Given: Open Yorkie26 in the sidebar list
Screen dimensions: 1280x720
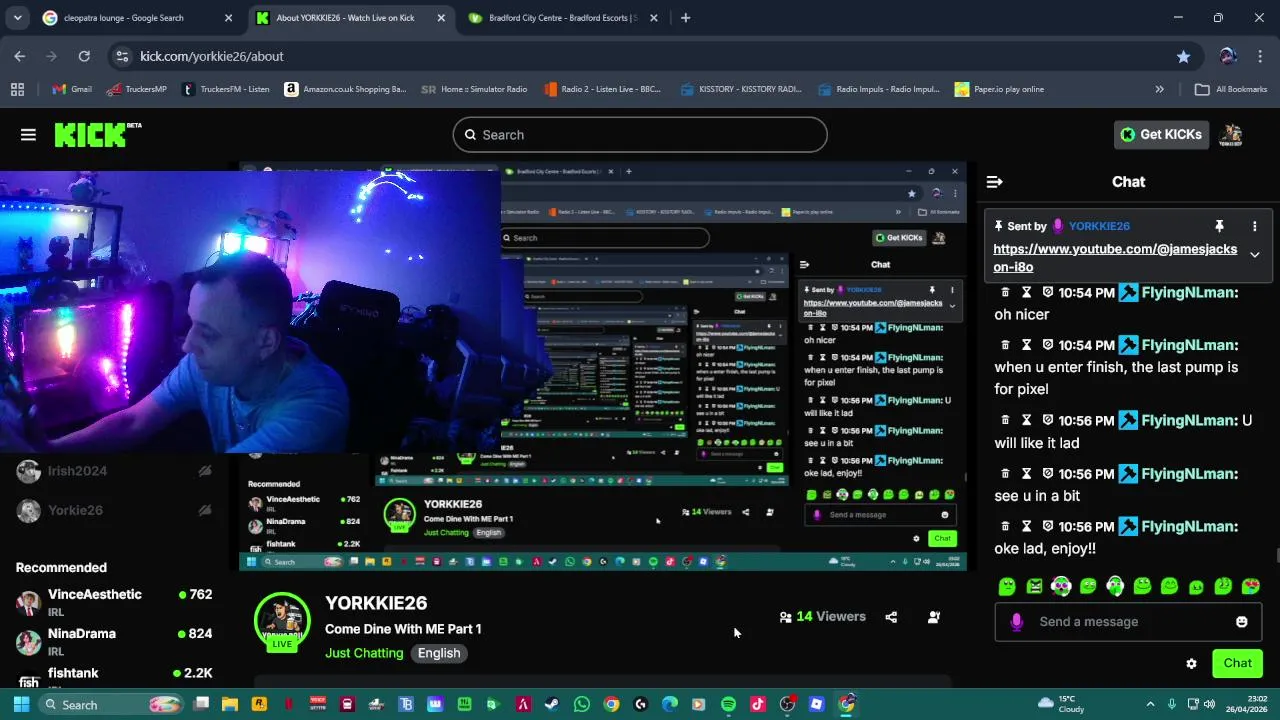Looking at the screenshot, I should tap(114, 510).
